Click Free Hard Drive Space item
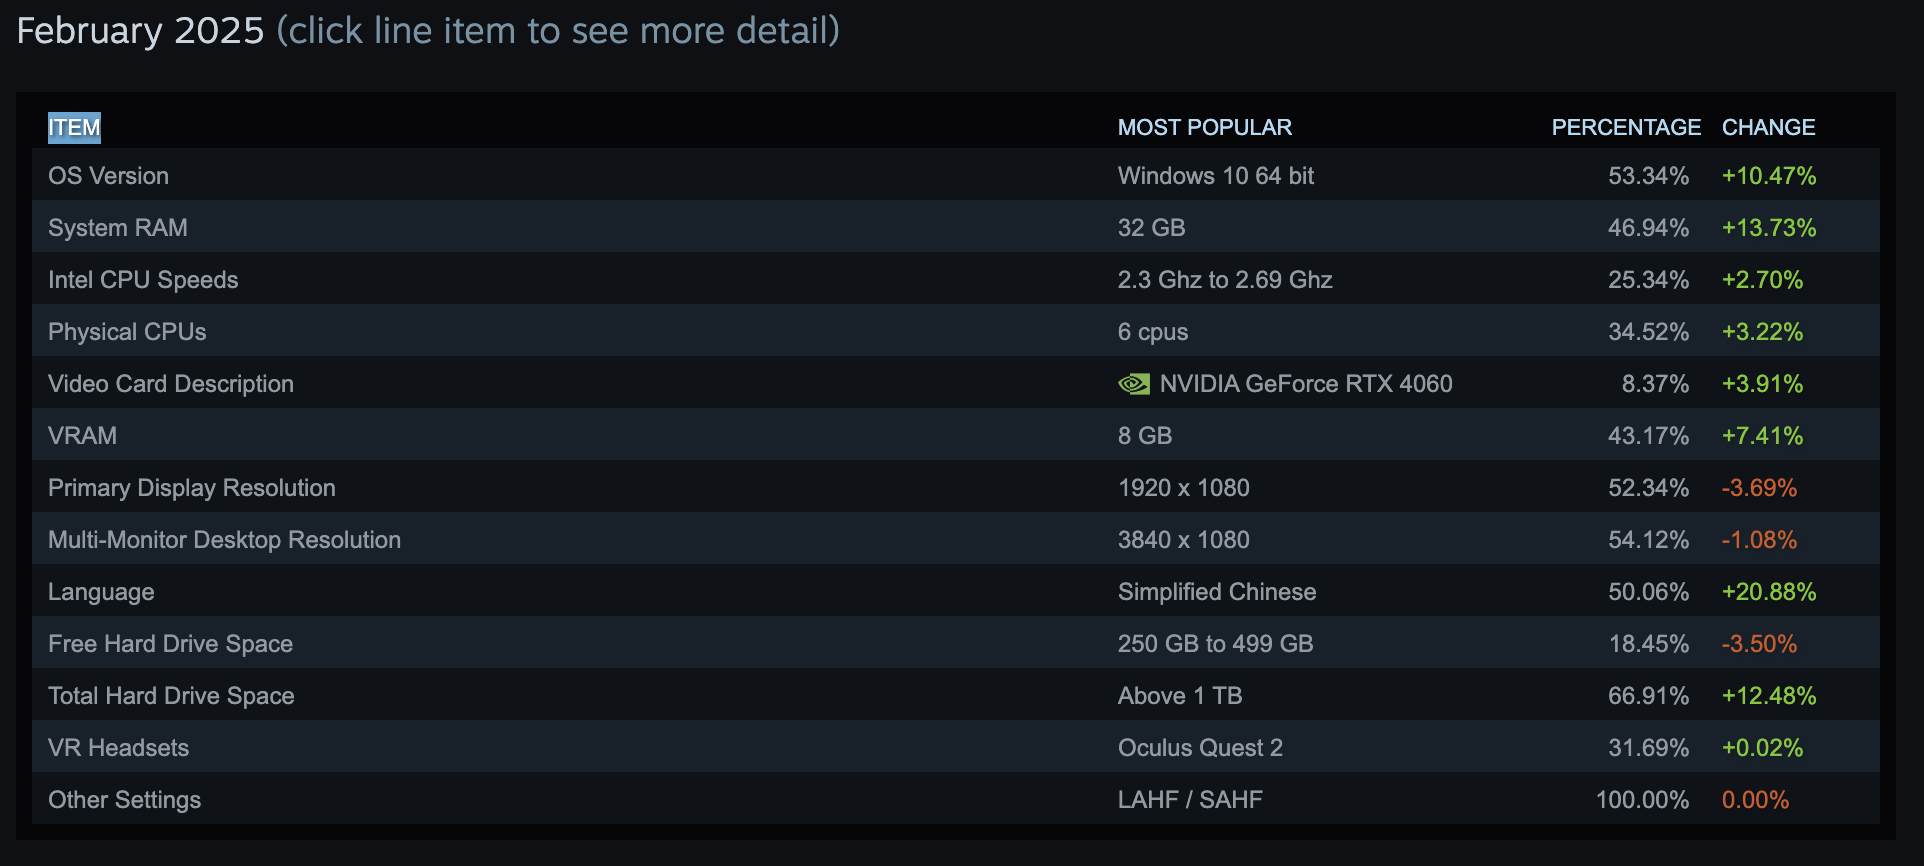This screenshot has height=866, width=1924. click(170, 644)
